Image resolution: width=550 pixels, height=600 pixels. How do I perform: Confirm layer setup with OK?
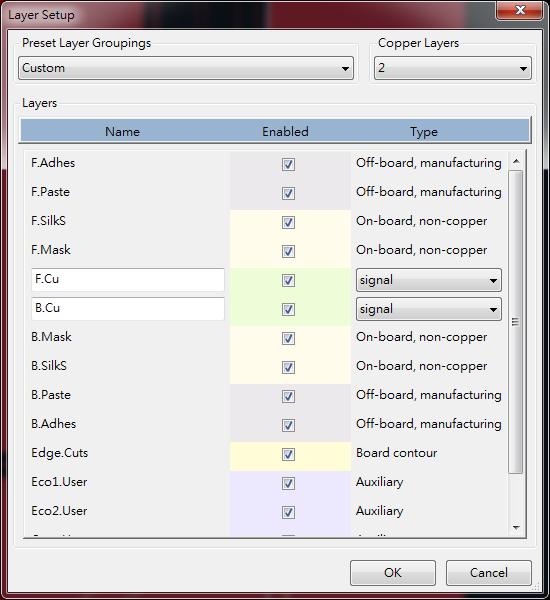(x=393, y=573)
